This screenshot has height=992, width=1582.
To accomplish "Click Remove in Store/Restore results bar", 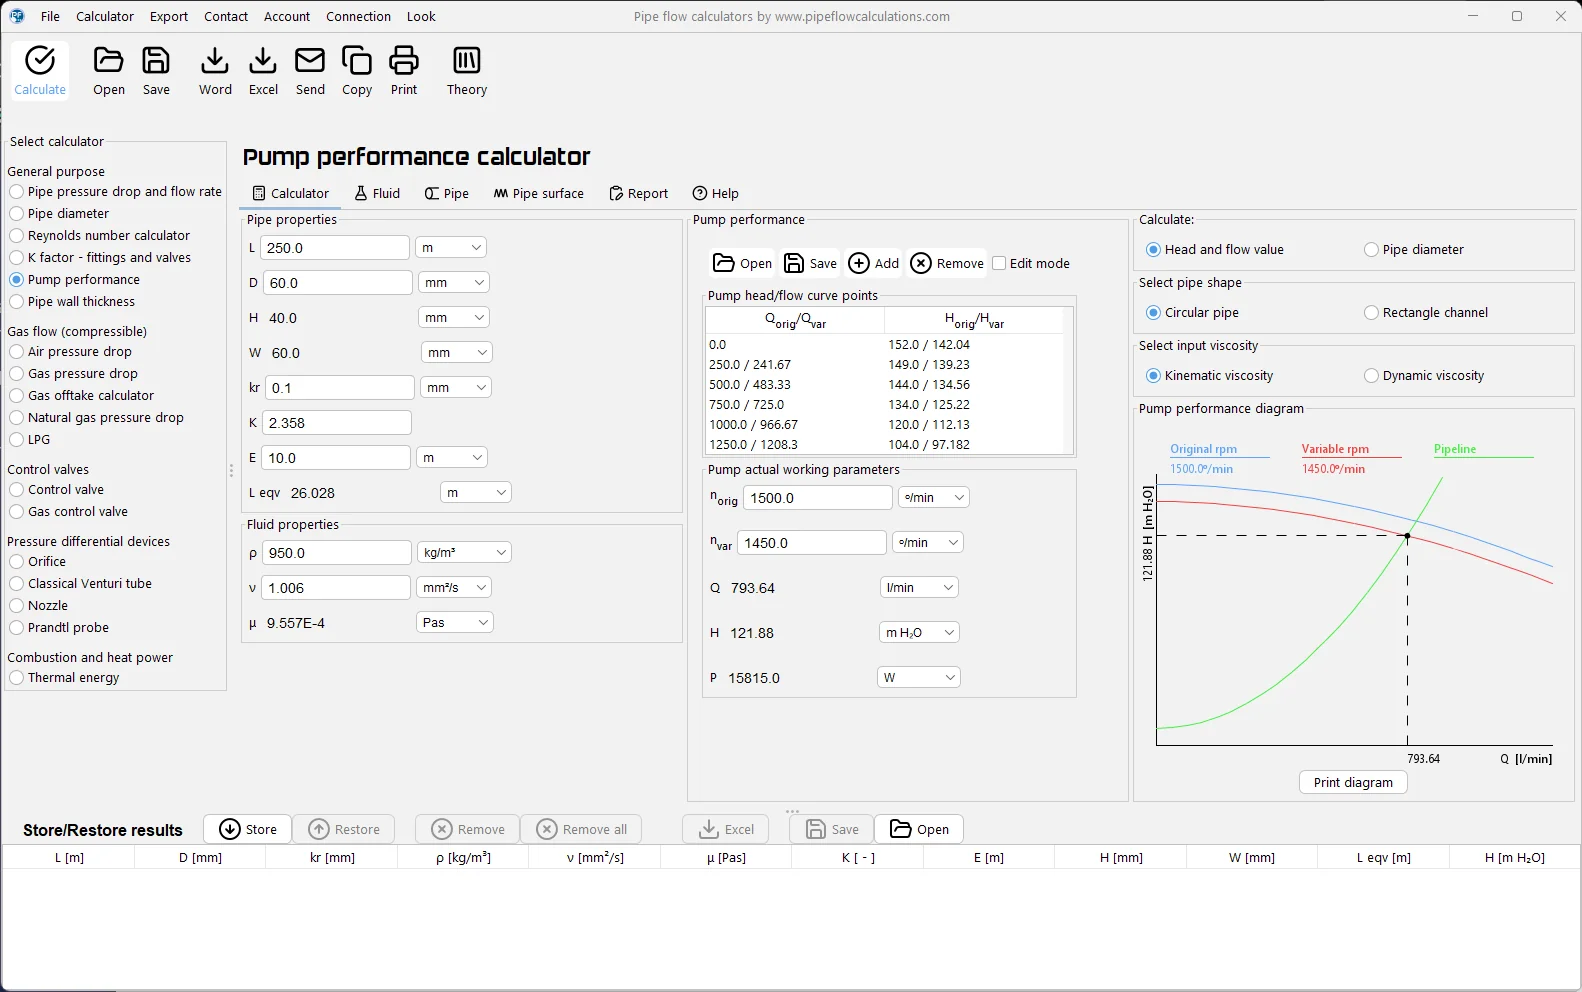I will (468, 829).
